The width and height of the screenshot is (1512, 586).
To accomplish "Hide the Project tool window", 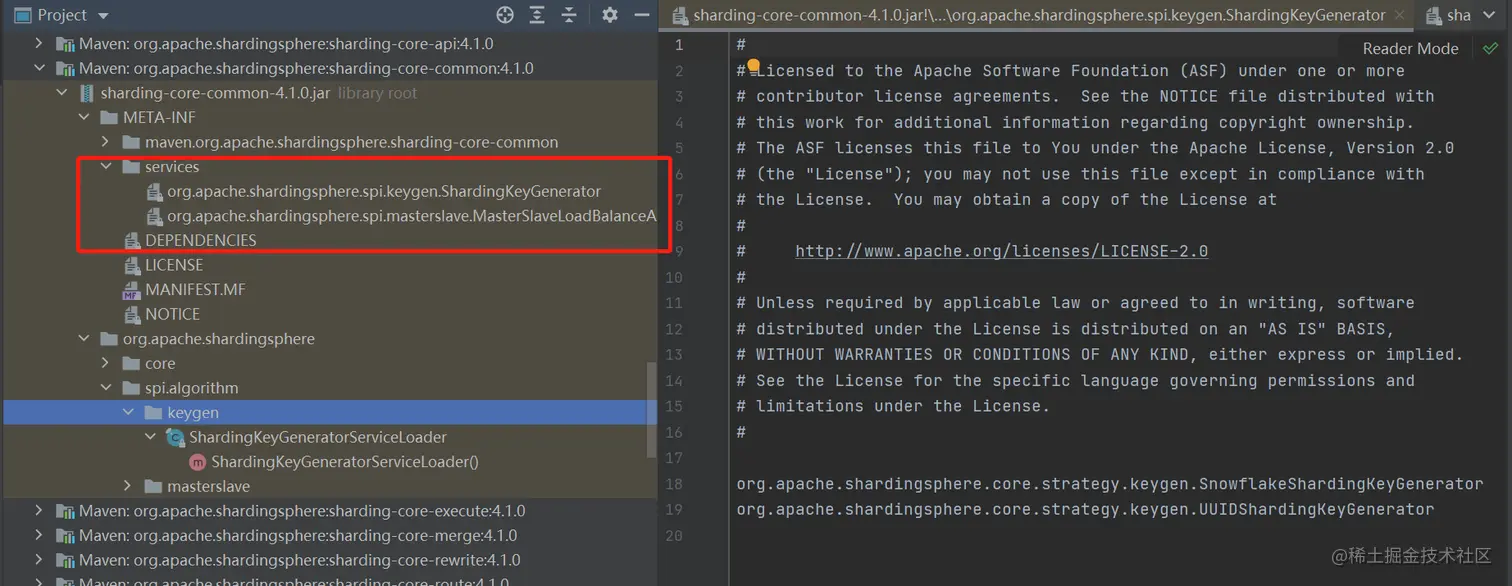I will [x=642, y=15].
